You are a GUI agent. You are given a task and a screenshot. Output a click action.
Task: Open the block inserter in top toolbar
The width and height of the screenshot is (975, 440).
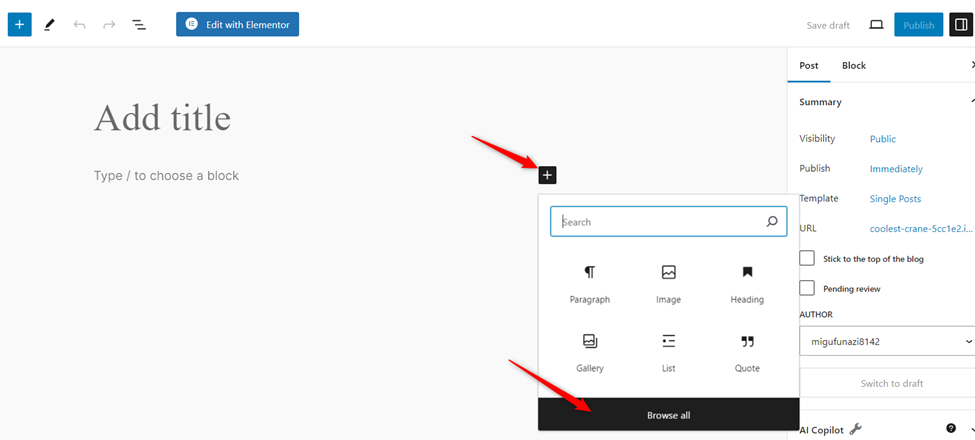tap(19, 25)
